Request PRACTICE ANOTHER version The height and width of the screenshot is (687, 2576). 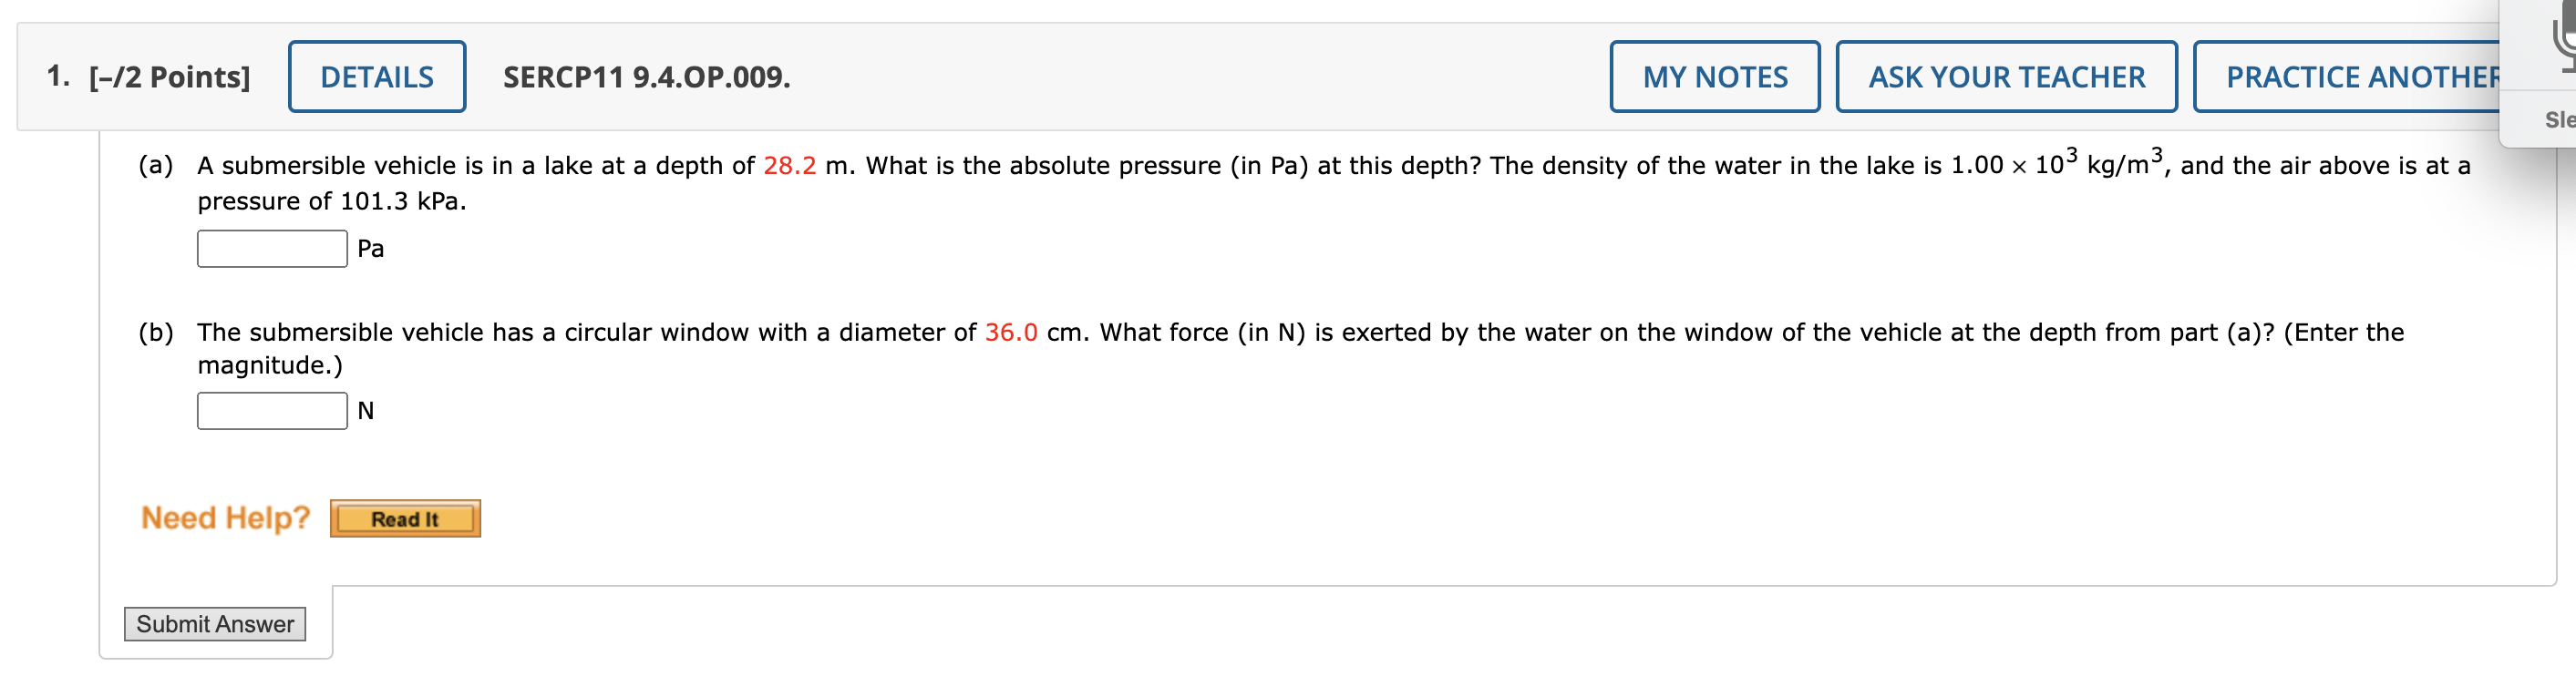2340,75
